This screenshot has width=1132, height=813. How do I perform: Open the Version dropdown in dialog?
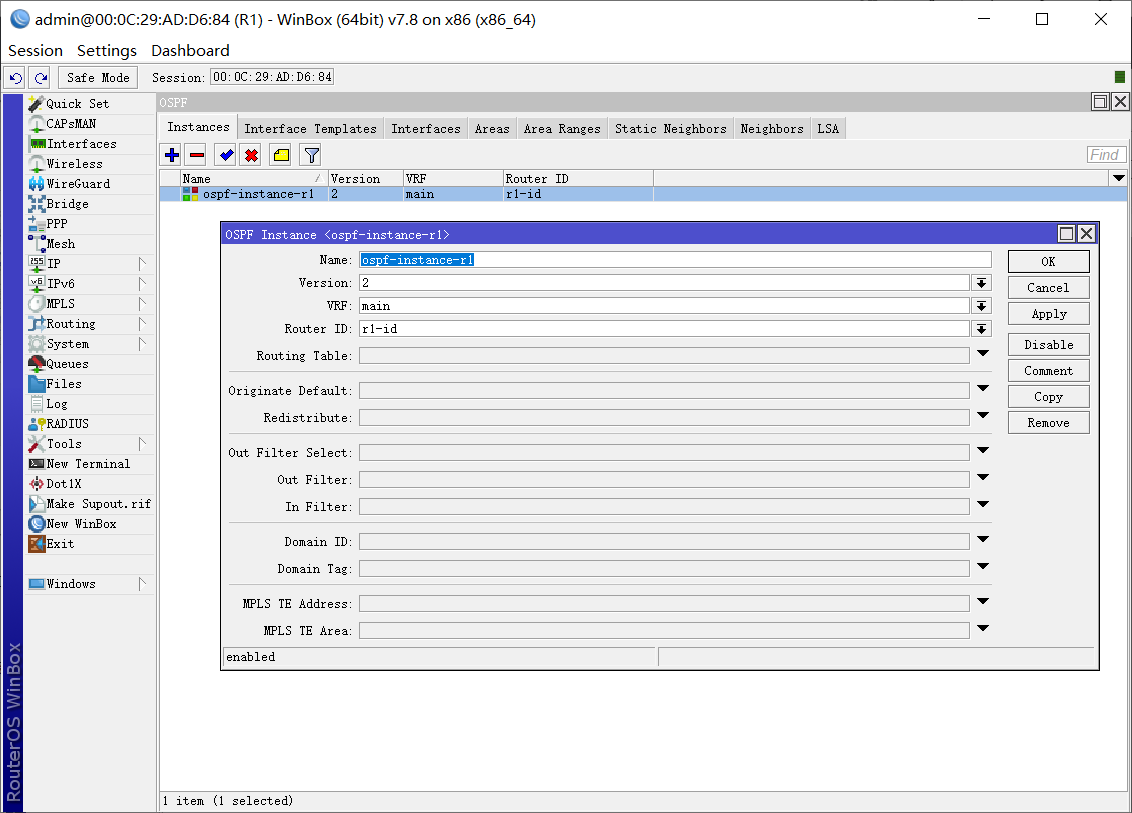tap(981, 283)
